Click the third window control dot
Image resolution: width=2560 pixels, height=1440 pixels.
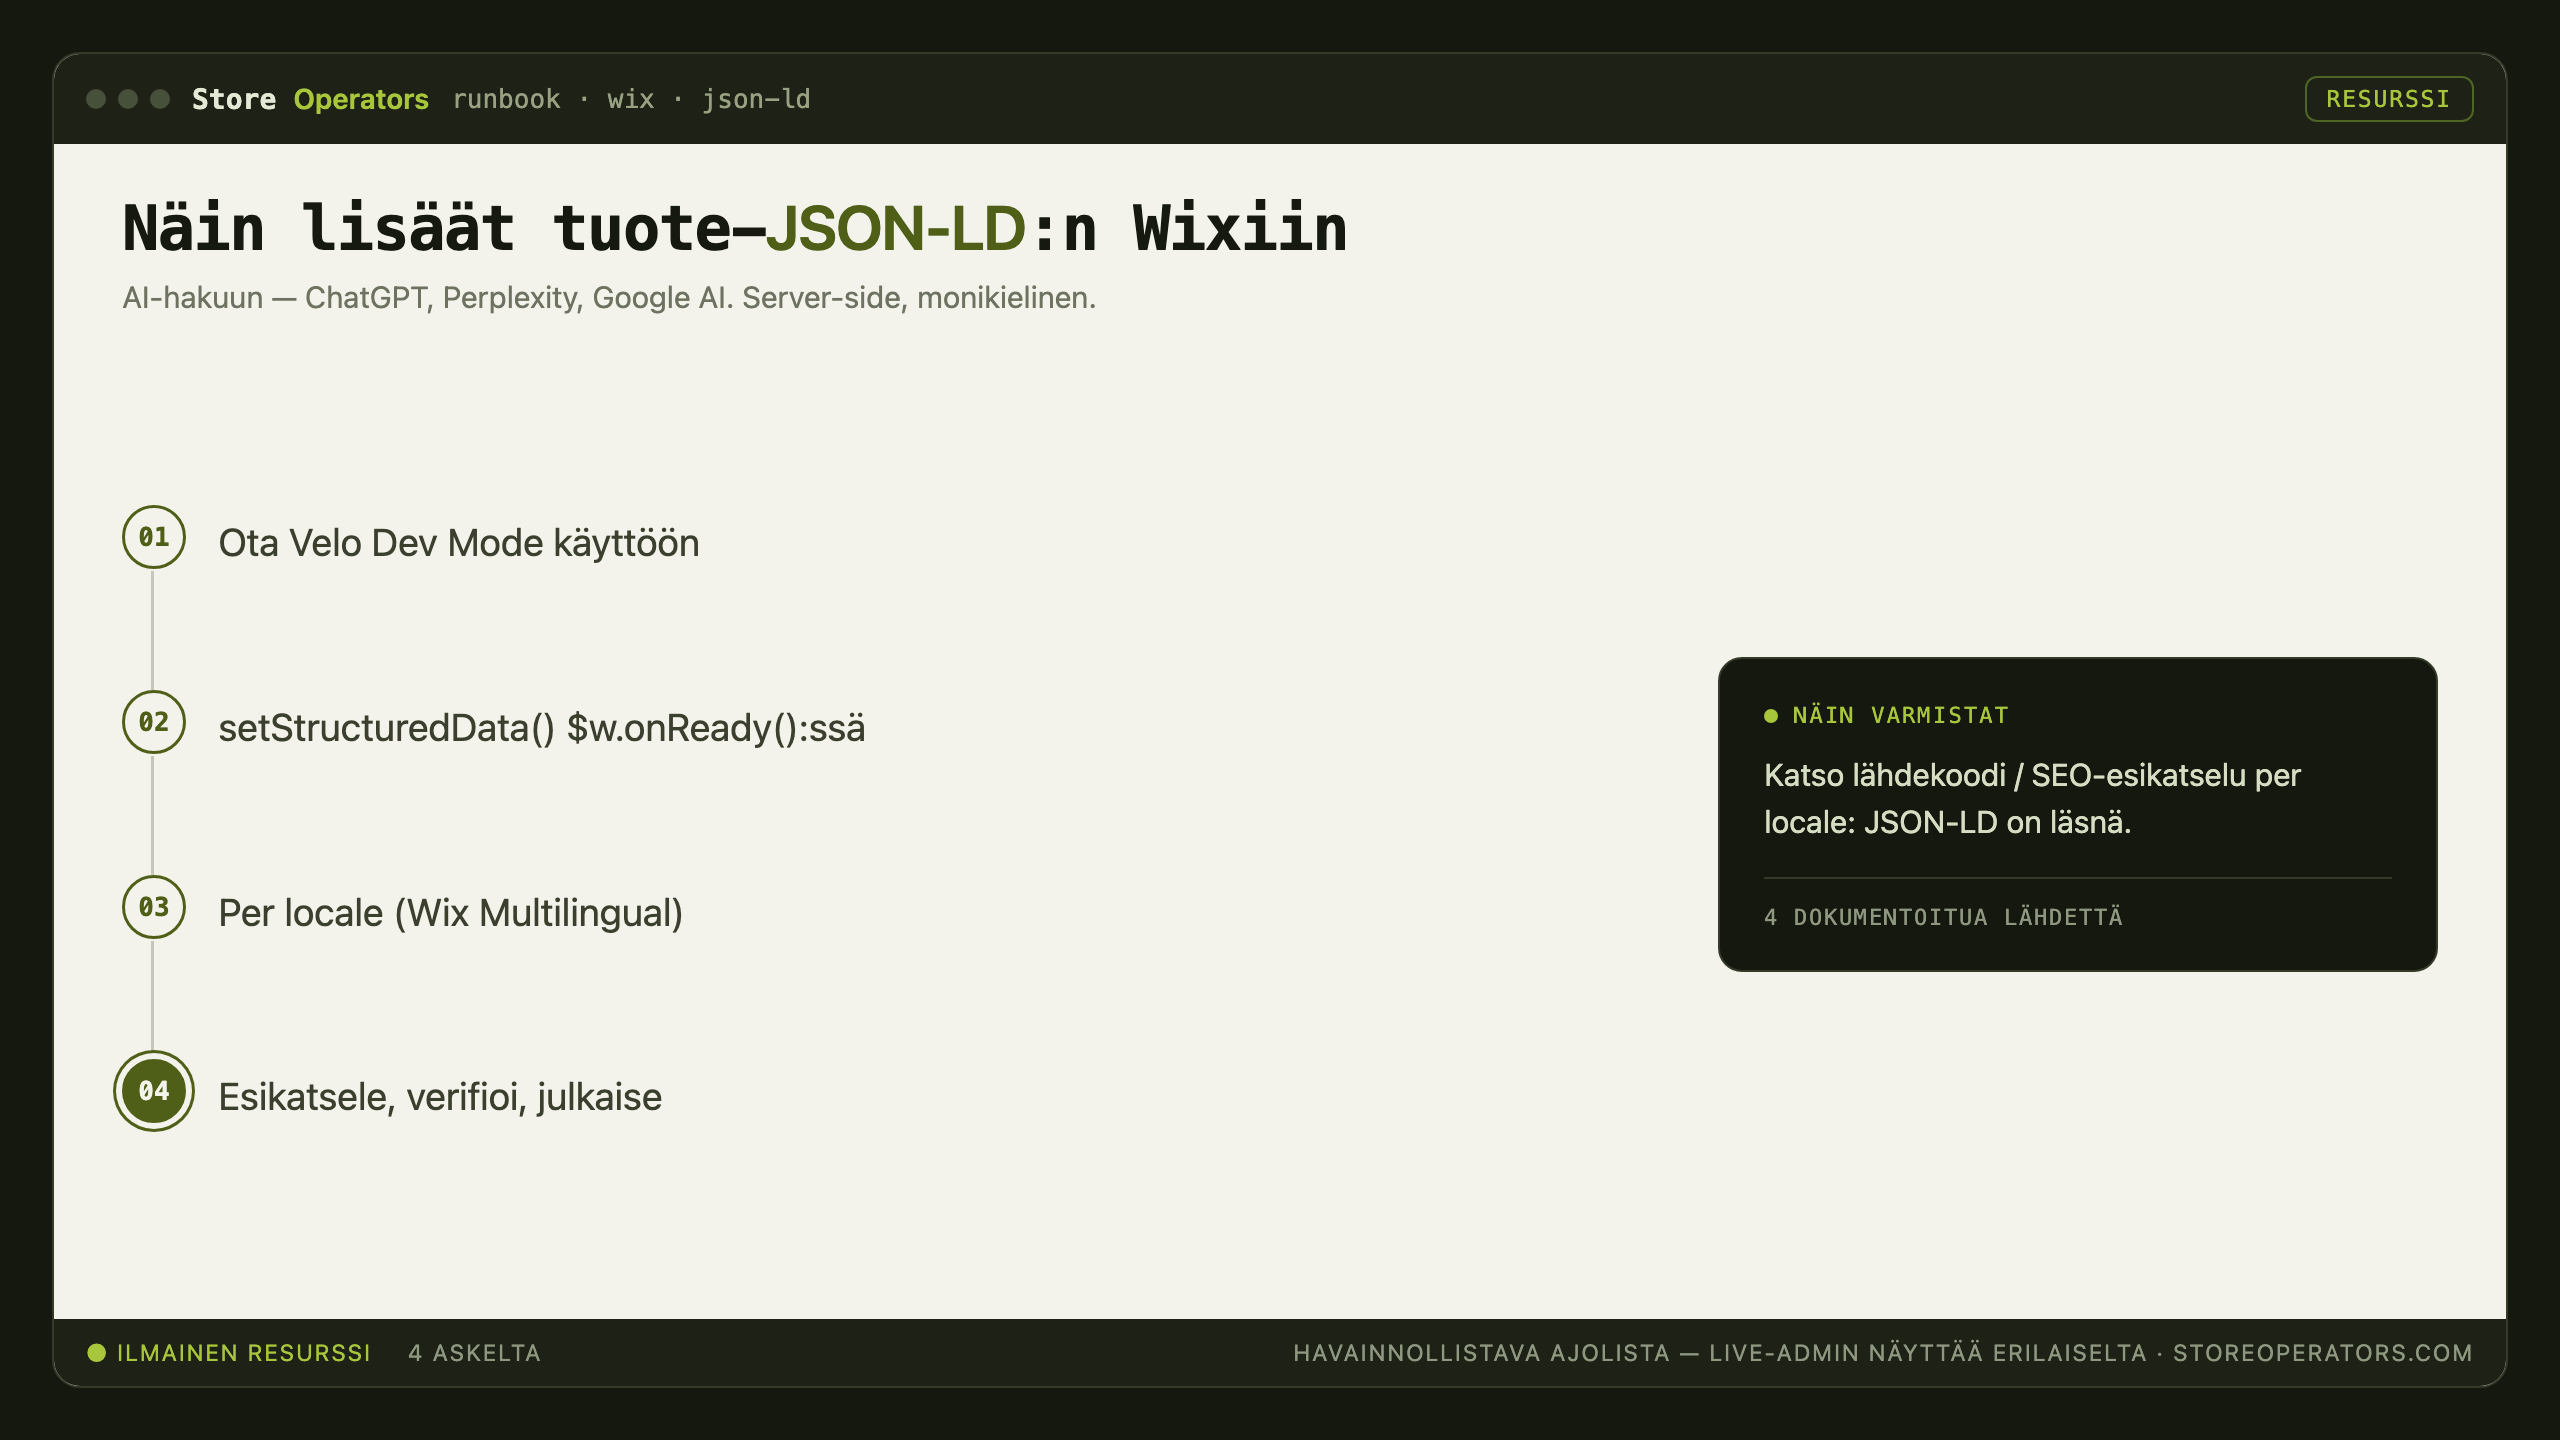160,99
